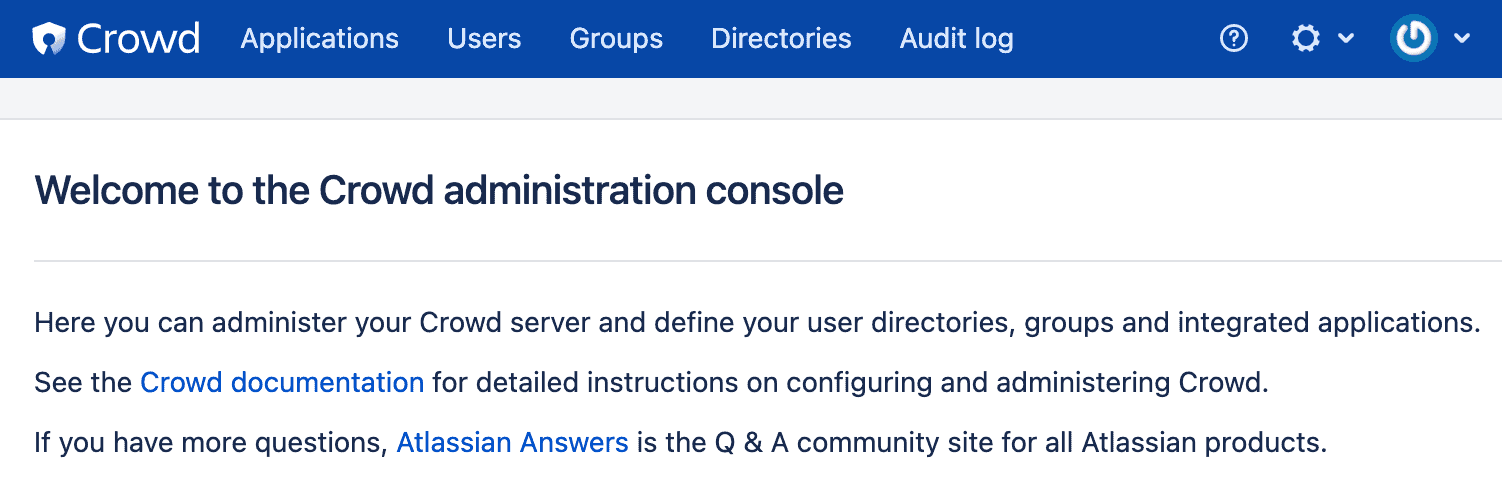
Task: Open the Applications menu item
Action: click(319, 39)
